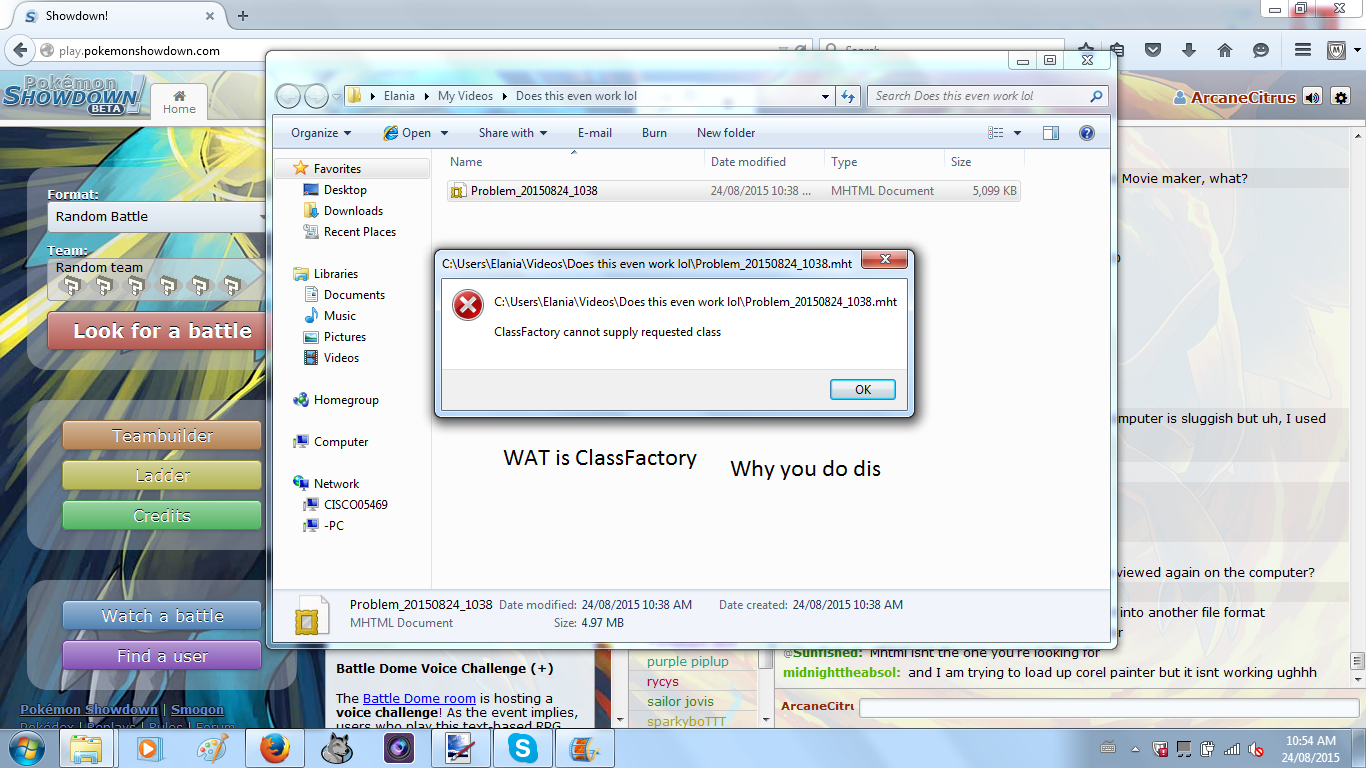This screenshot has height=768, width=1366.
Task: Open Windows Start menu
Action: [25, 747]
